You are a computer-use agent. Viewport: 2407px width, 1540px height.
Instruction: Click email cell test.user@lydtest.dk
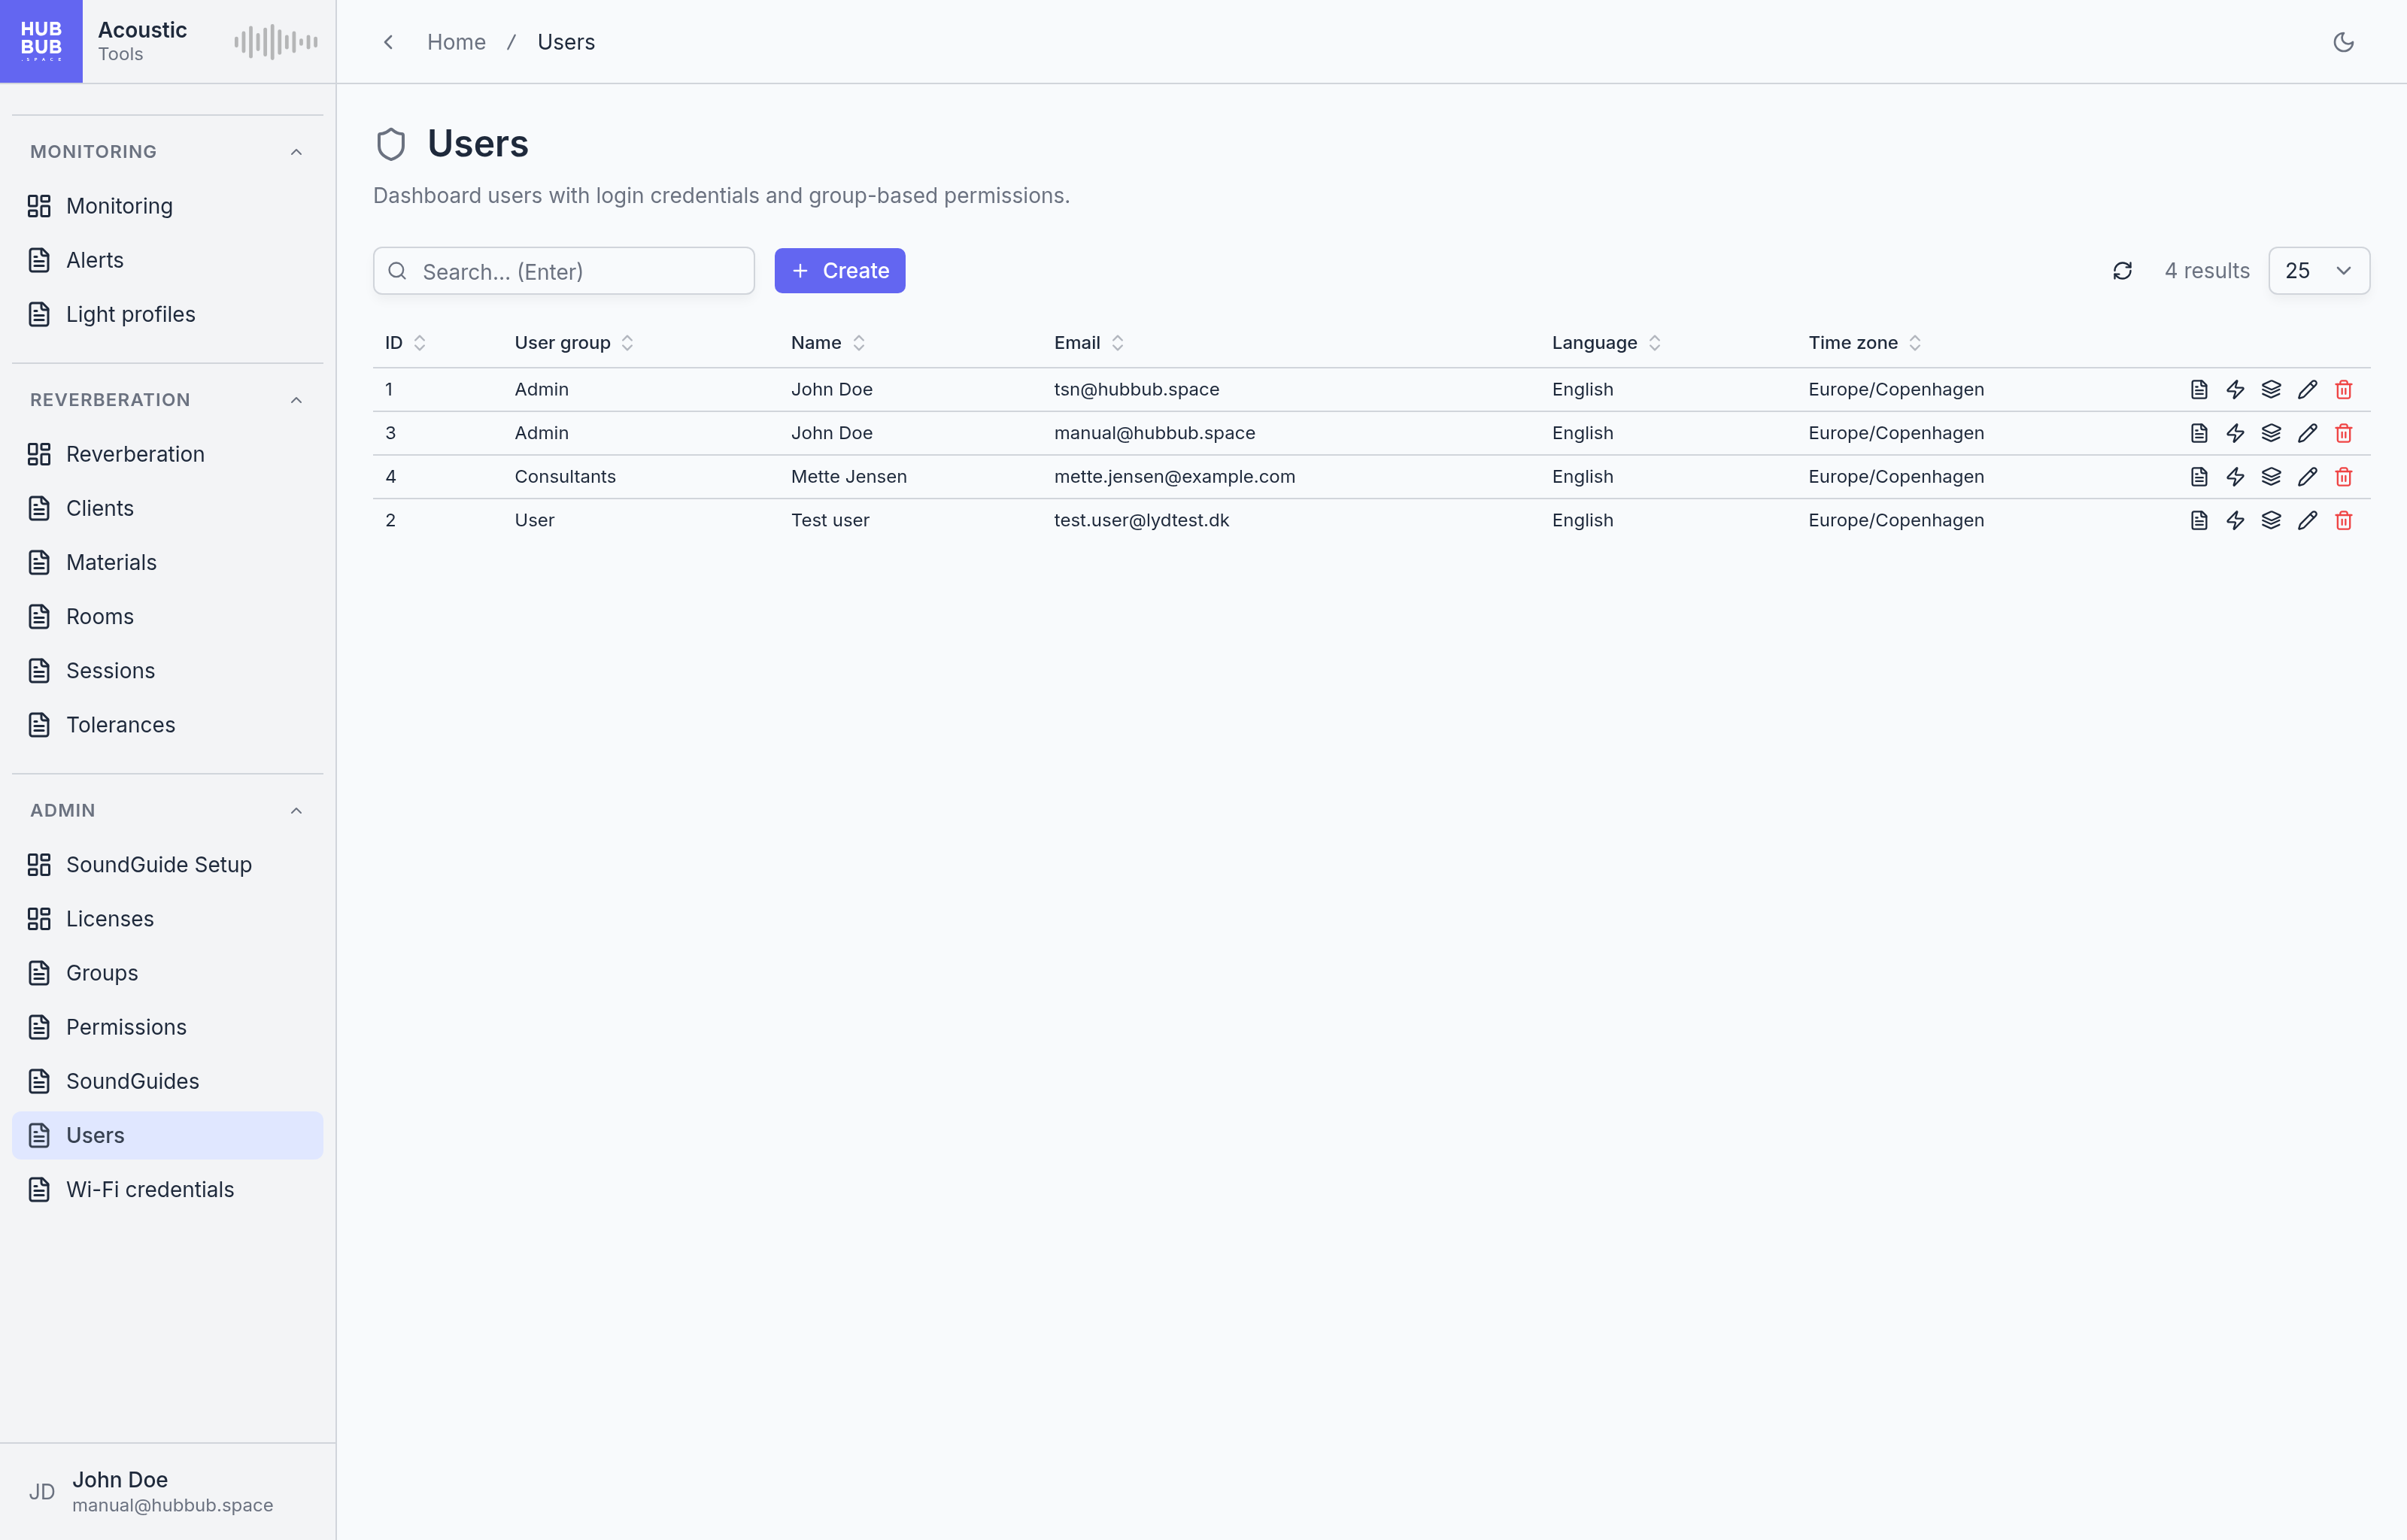pos(1141,520)
